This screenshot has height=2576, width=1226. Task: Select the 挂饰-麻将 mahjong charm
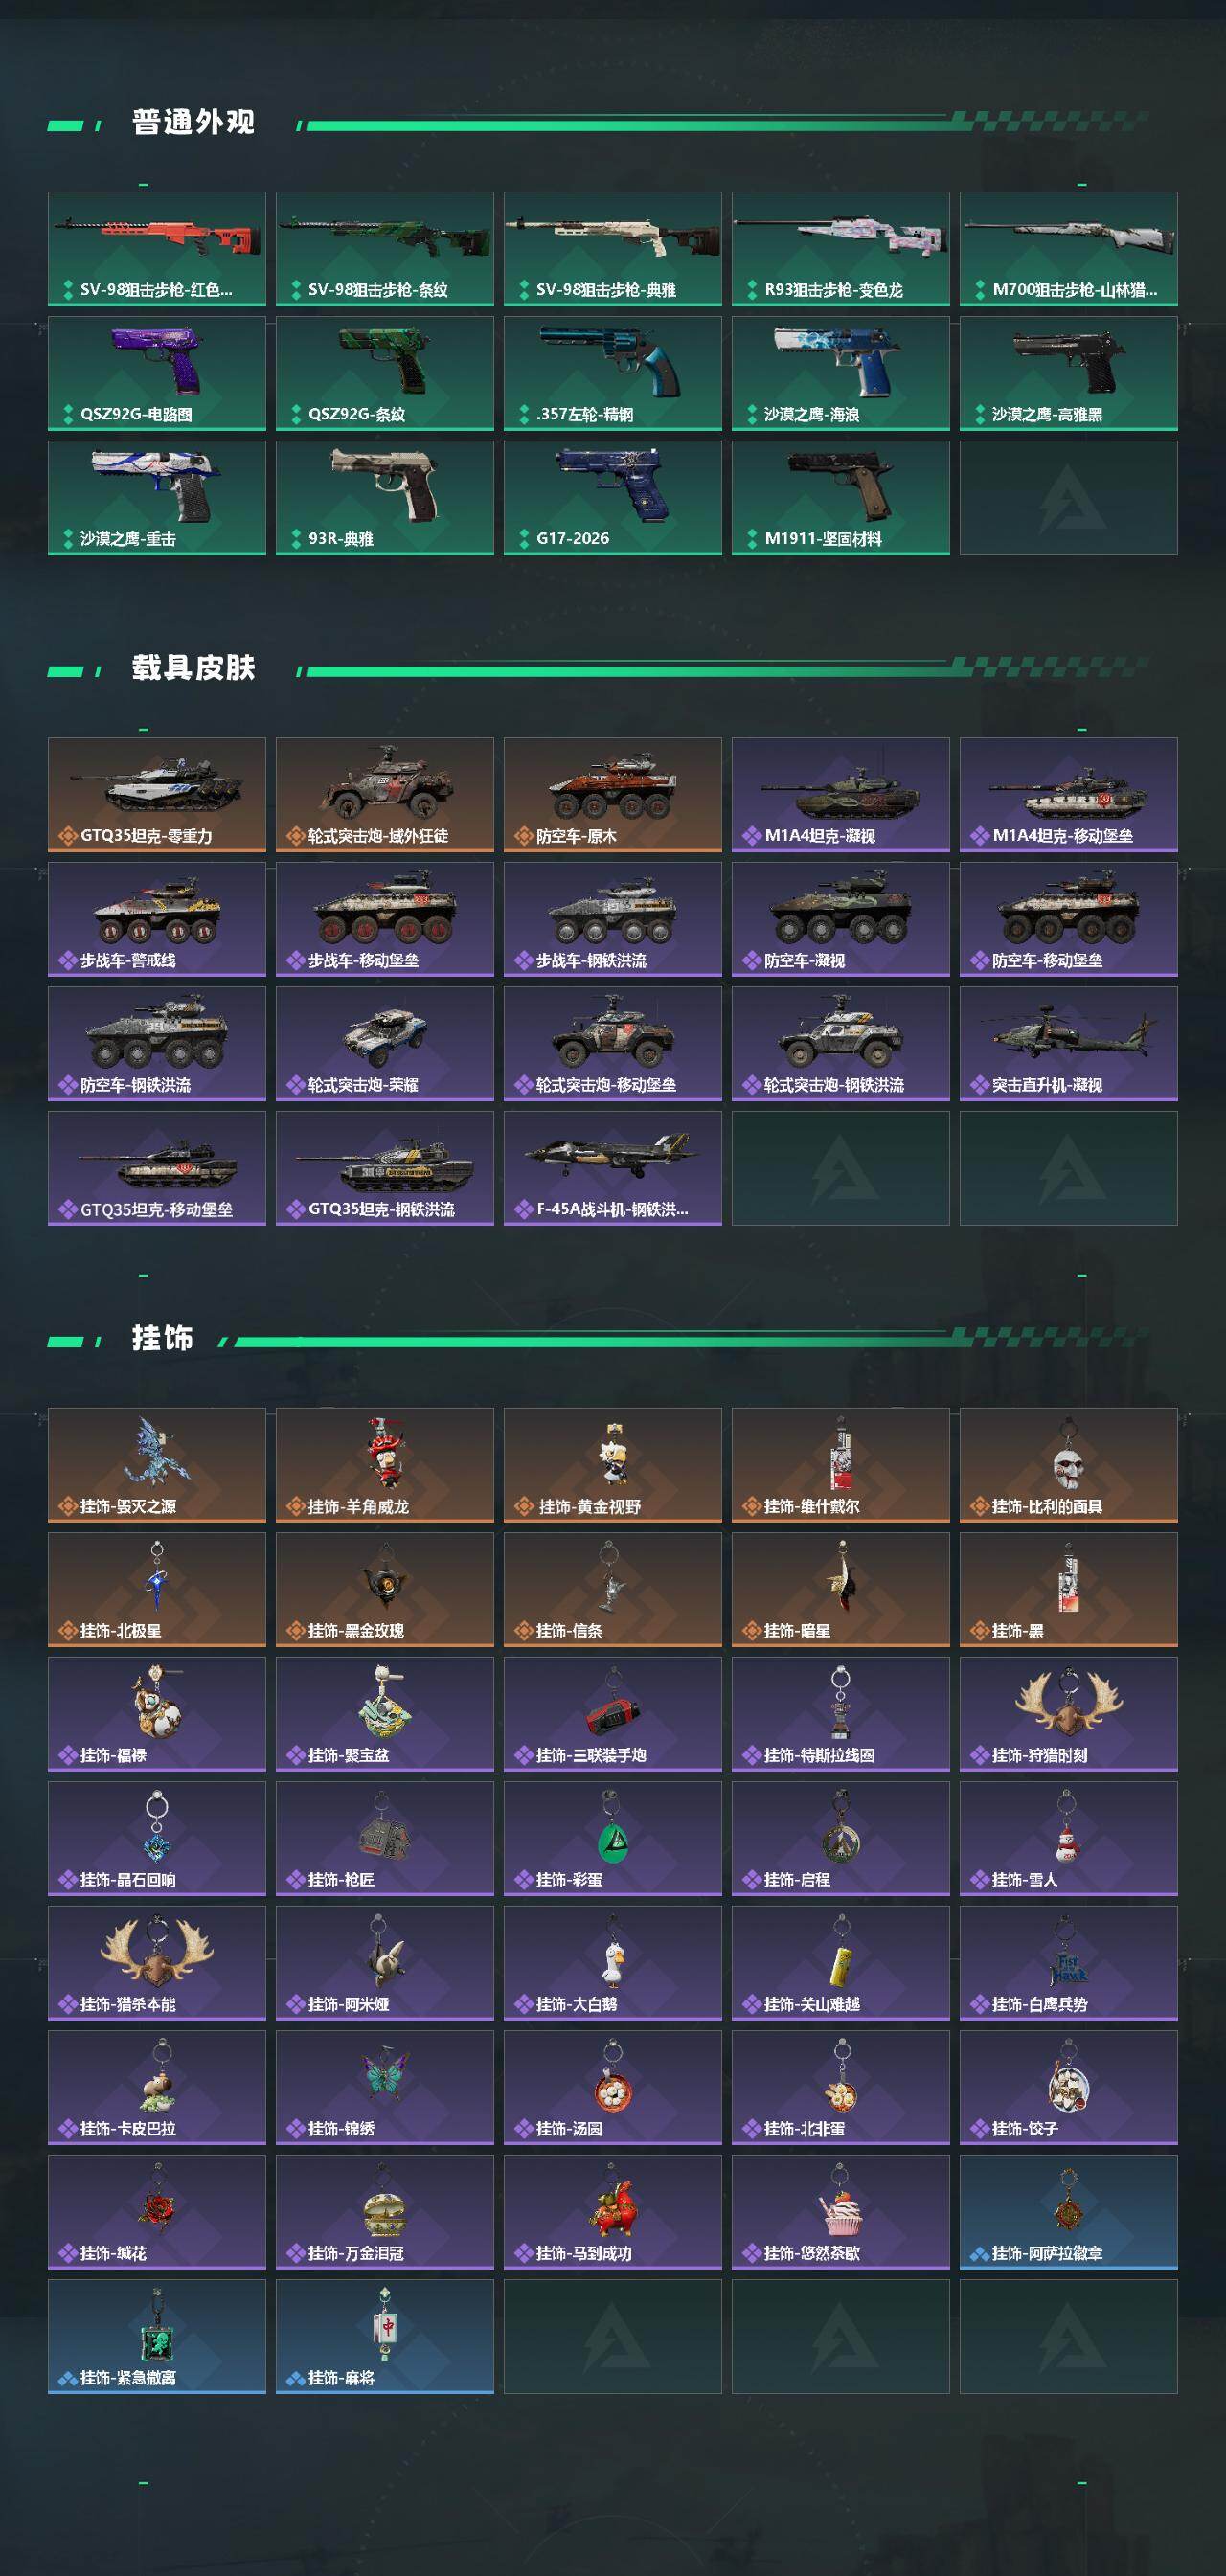pyautogui.click(x=385, y=2336)
